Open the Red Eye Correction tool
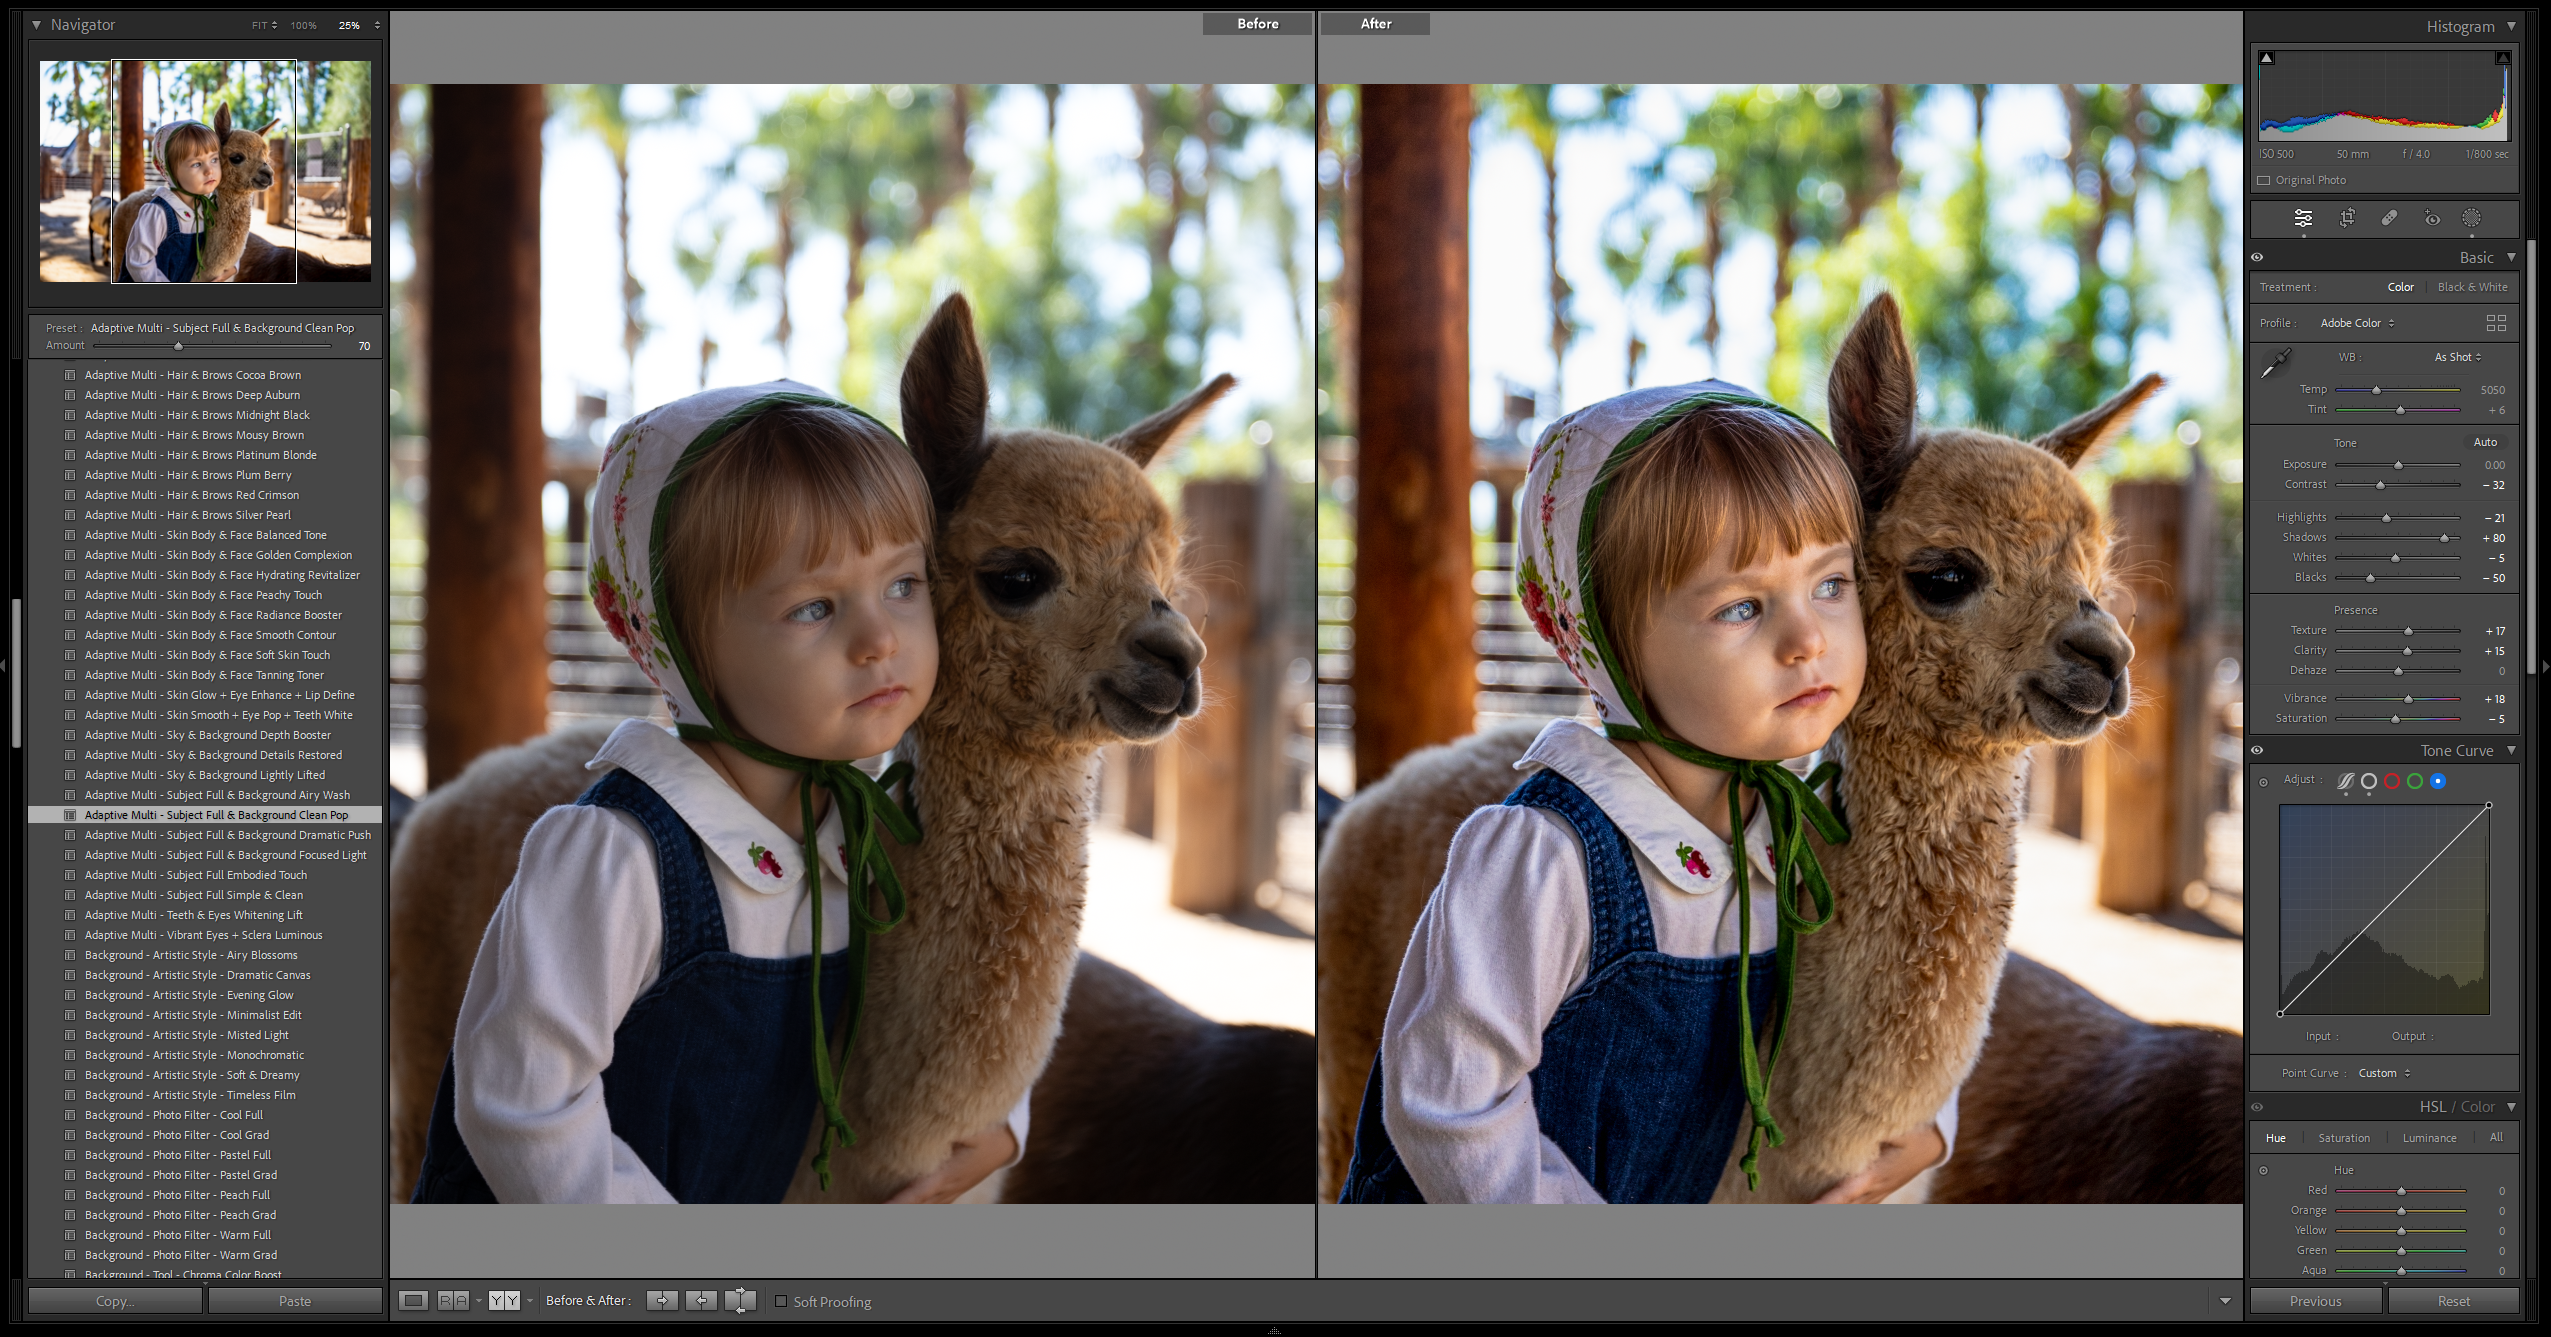 (x=2432, y=218)
